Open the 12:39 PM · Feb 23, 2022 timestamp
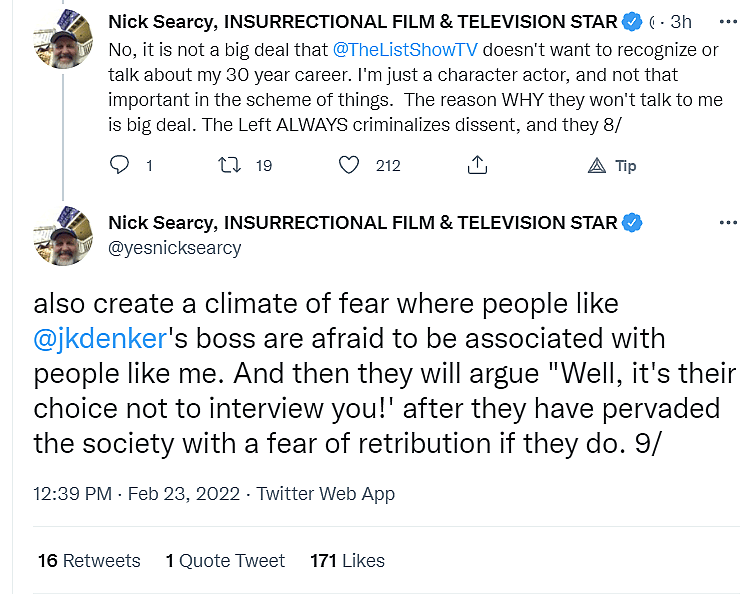 tap(138, 494)
